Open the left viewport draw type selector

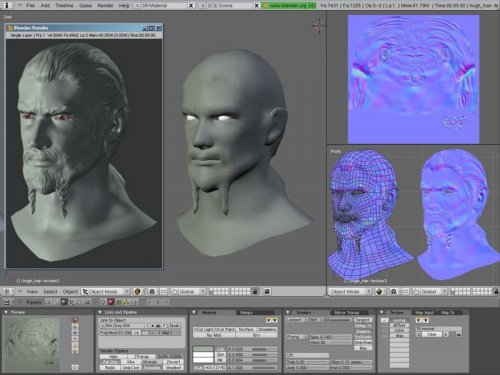click(138, 292)
